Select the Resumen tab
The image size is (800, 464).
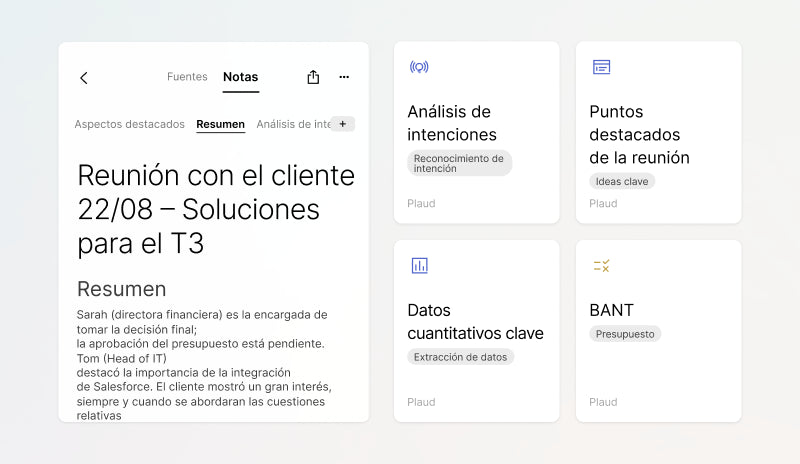(220, 124)
